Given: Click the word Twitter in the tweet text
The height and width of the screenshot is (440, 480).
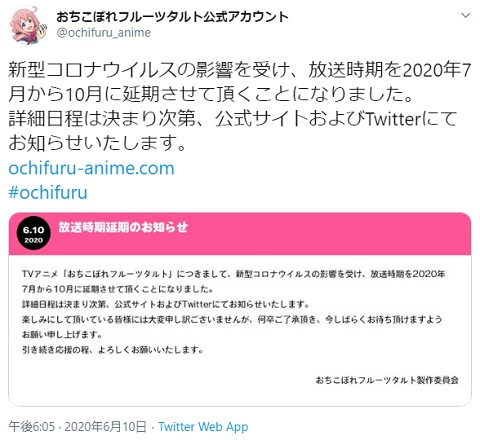Looking at the screenshot, I should [394, 119].
